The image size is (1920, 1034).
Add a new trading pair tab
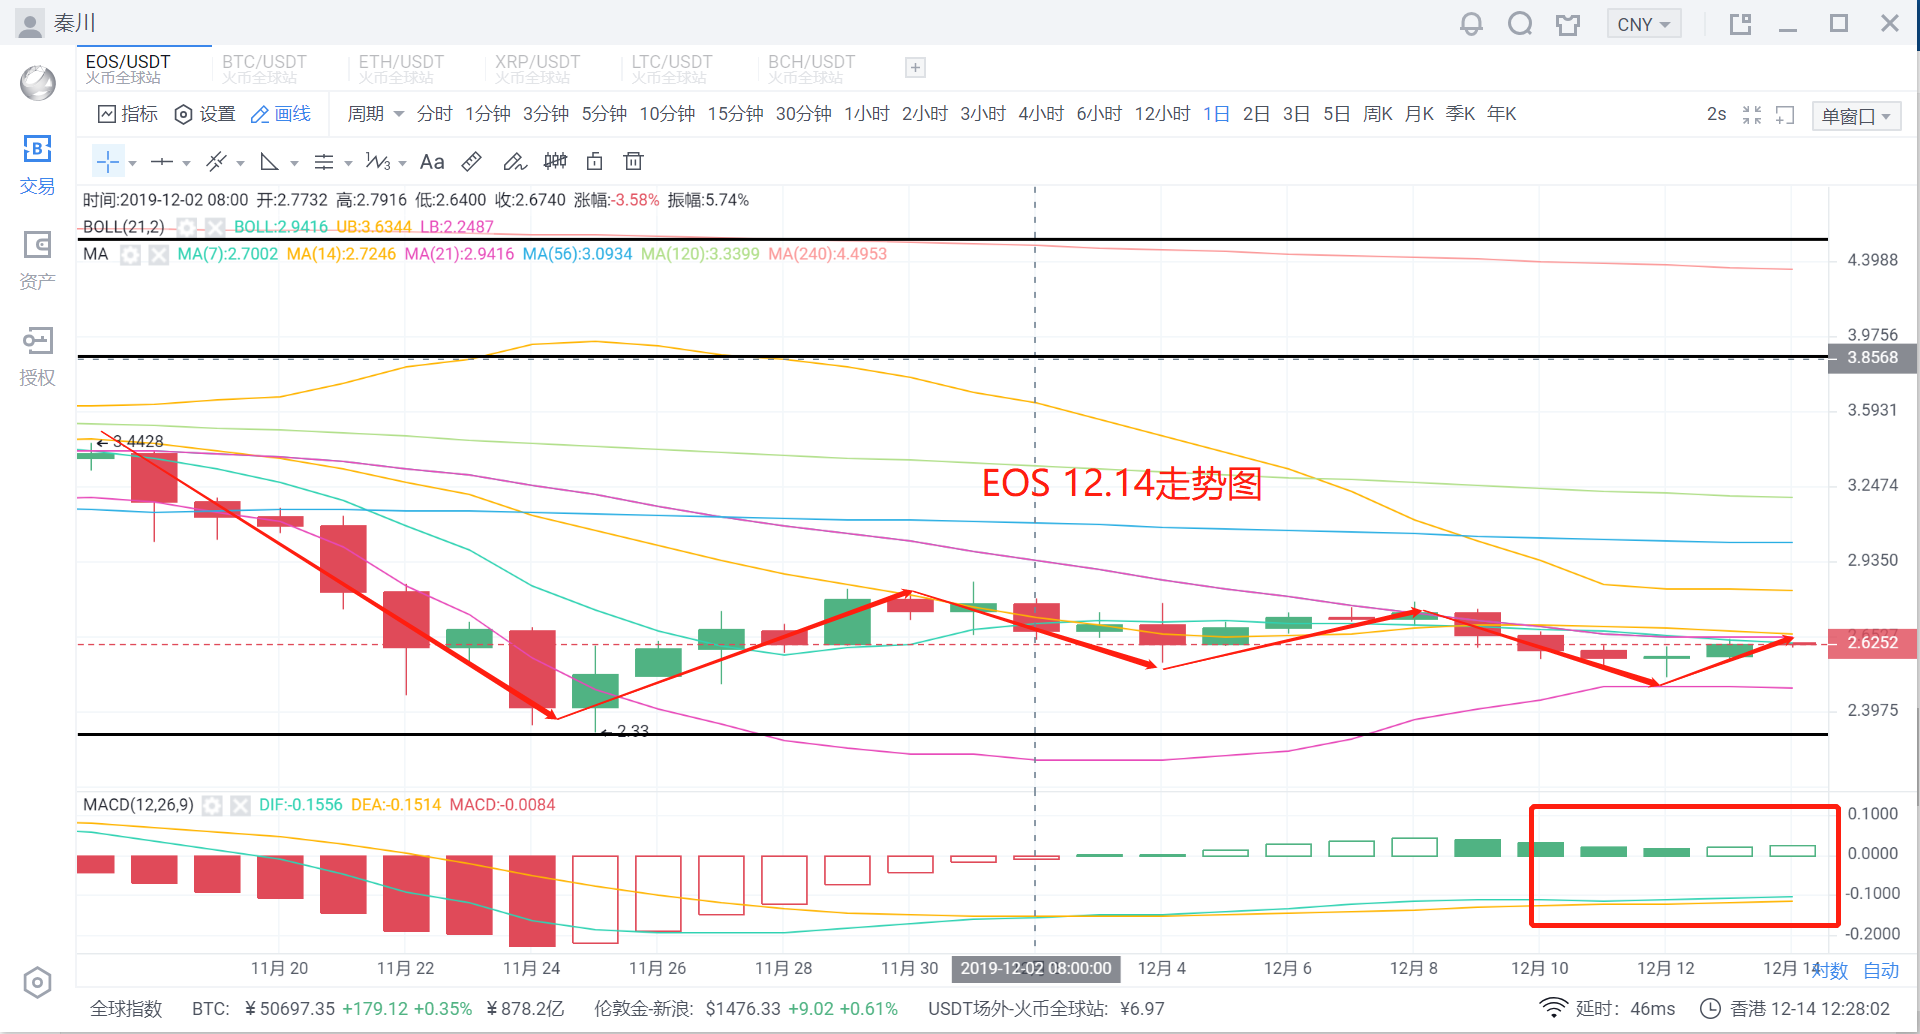[x=915, y=68]
